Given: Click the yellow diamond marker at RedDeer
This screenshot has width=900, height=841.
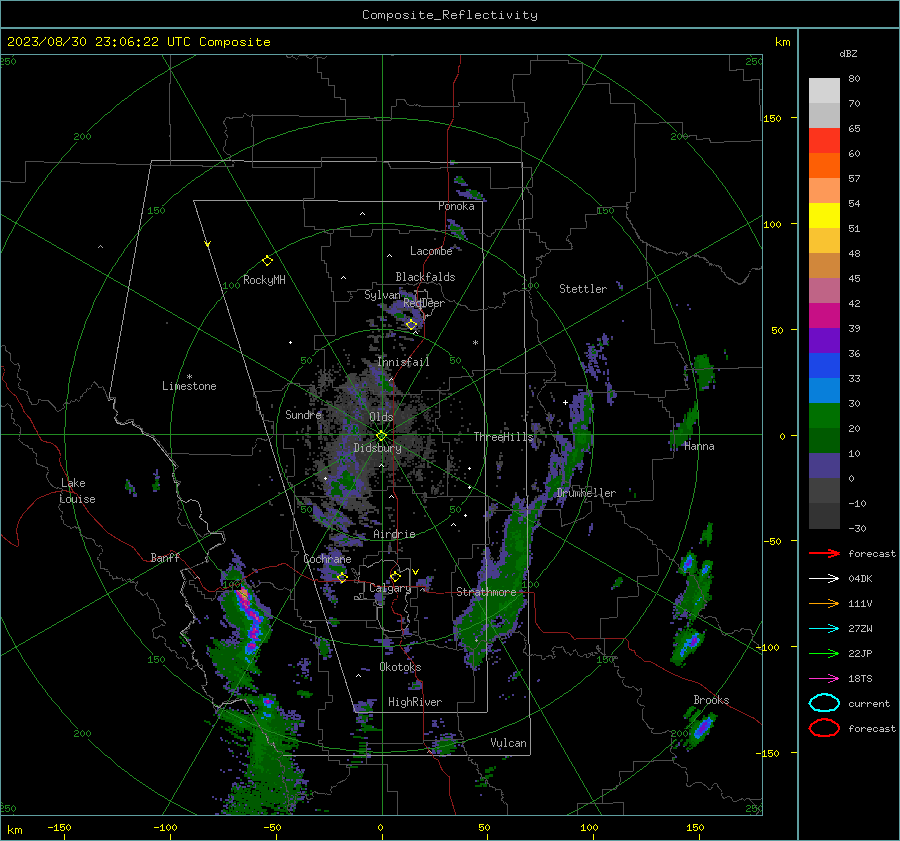Looking at the screenshot, I should (412, 325).
